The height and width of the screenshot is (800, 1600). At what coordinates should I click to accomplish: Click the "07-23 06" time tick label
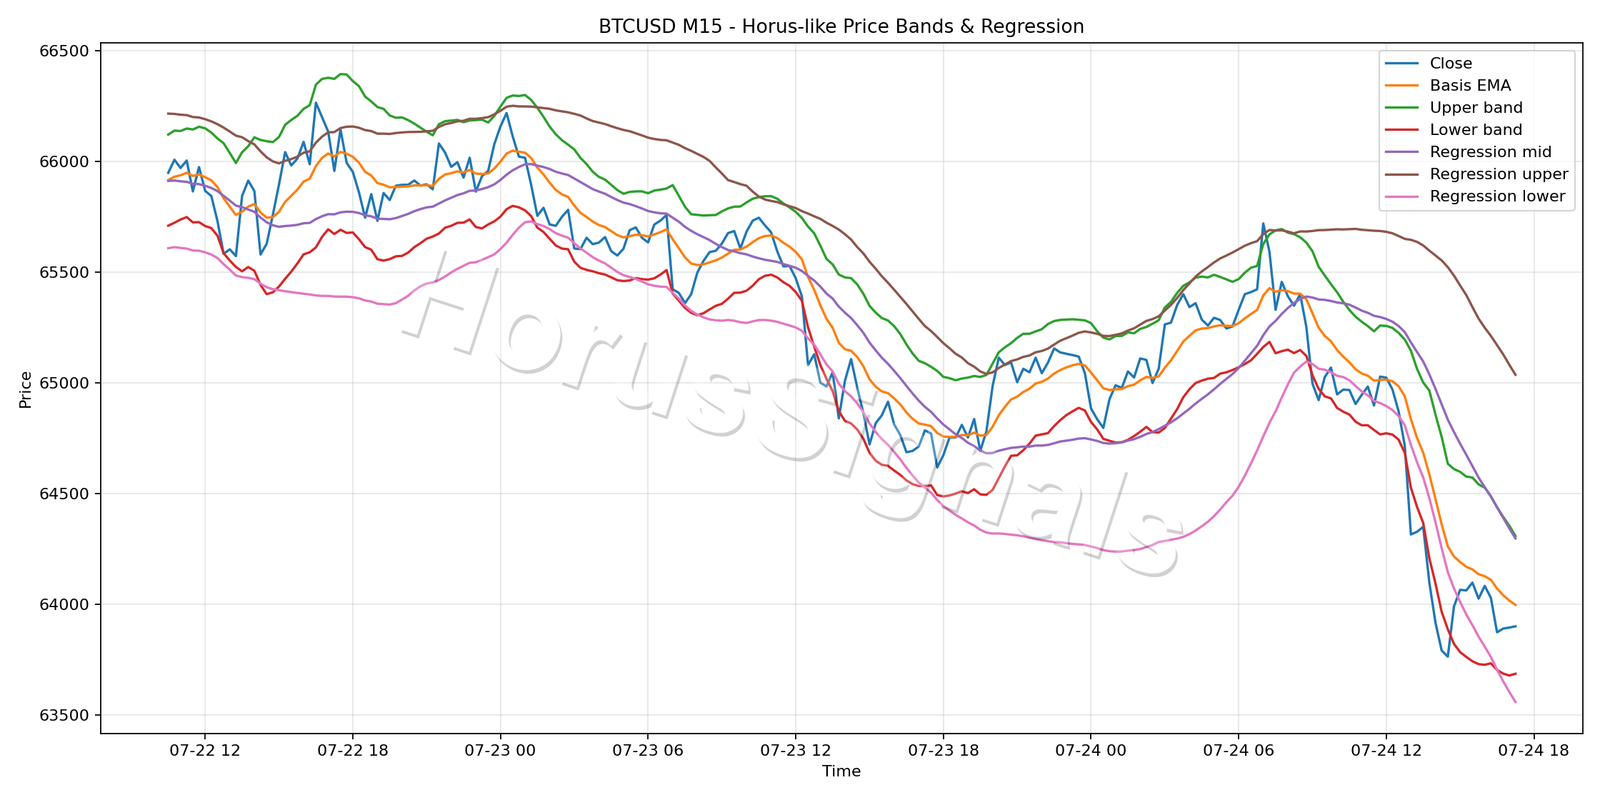coord(648,750)
